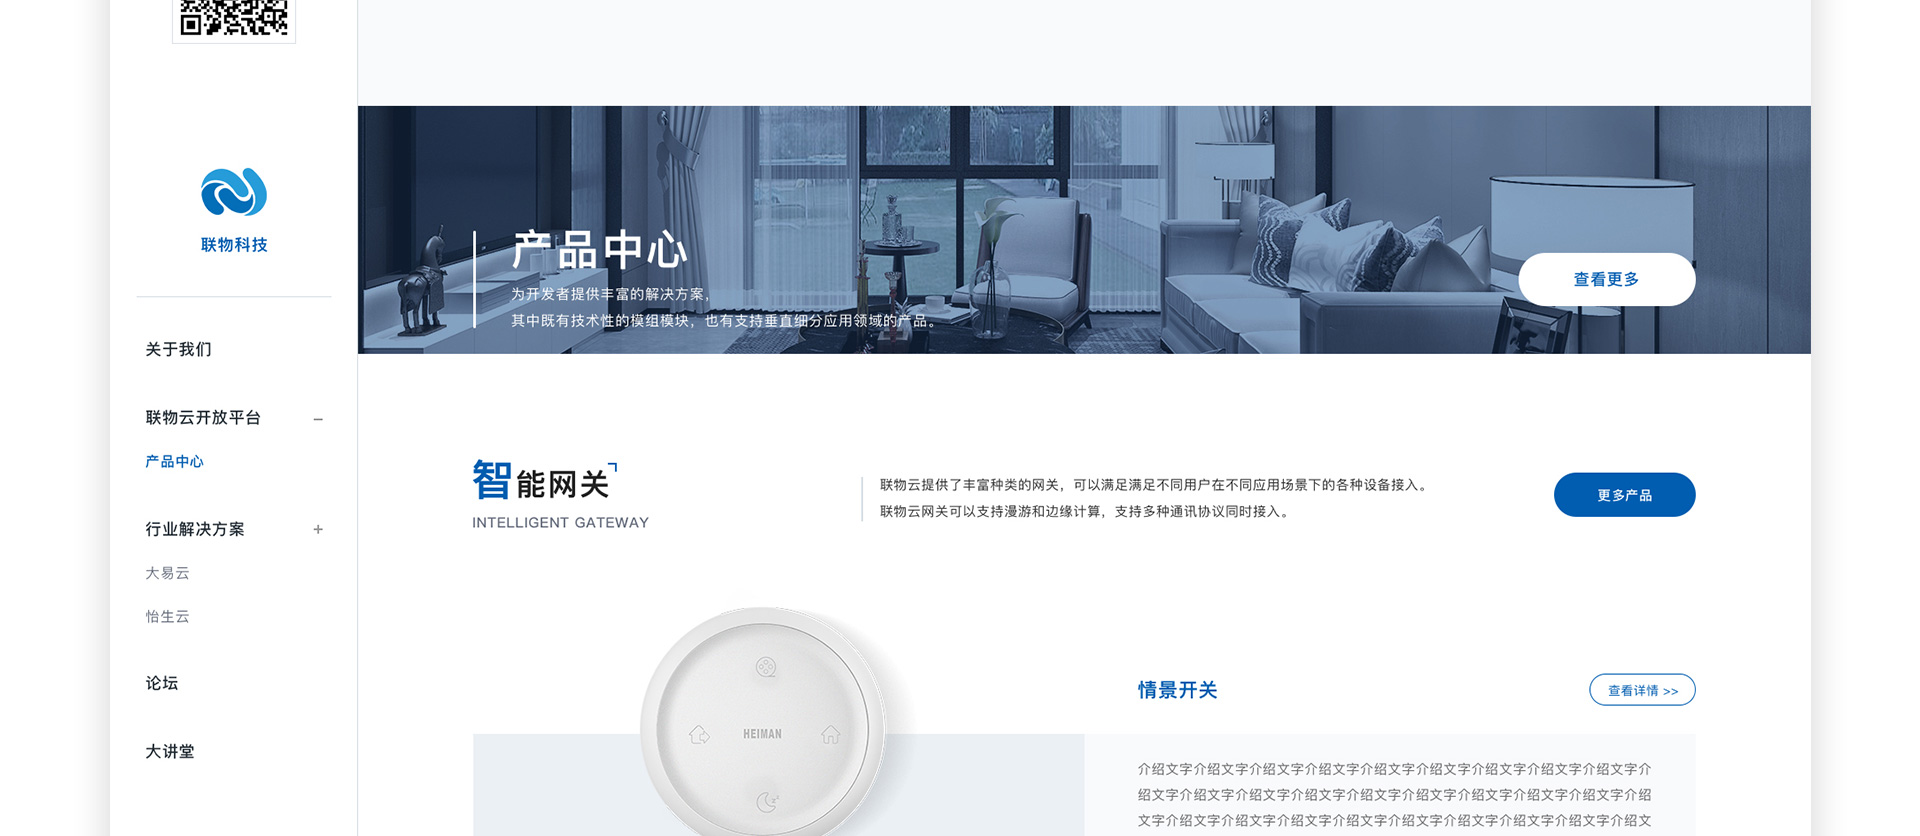Image resolution: width=1920 pixels, height=836 pixels.
Task: Click the QR code image
Action: 234,18
